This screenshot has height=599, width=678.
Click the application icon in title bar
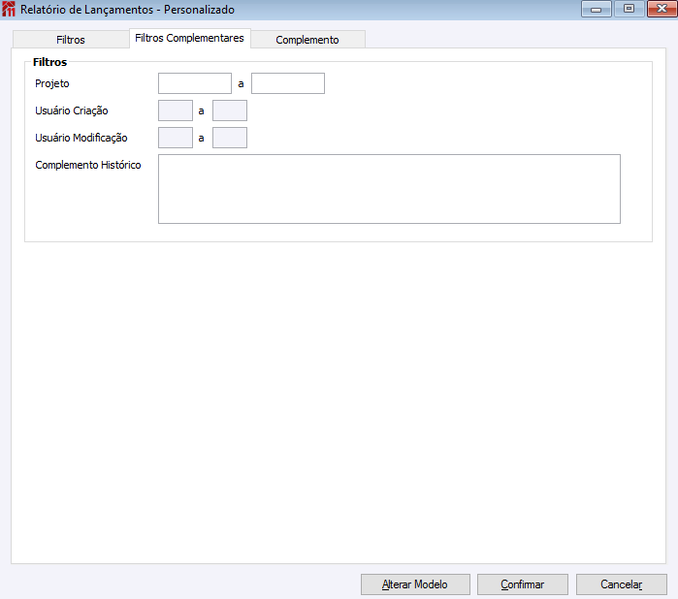[8, 9]
